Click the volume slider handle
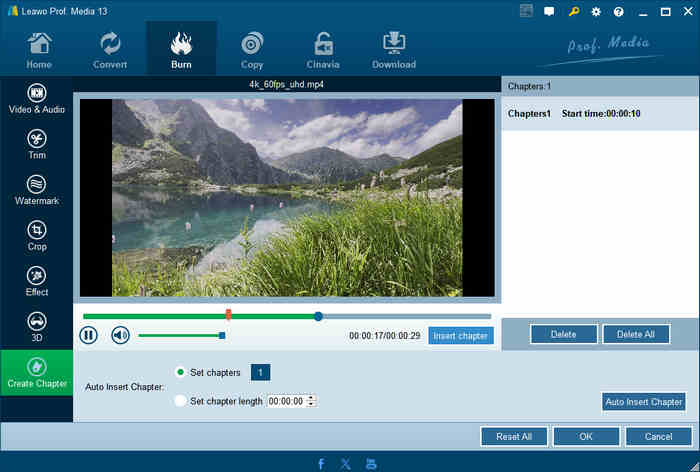This screenshot has width=700, height=472. pos(222,335)
